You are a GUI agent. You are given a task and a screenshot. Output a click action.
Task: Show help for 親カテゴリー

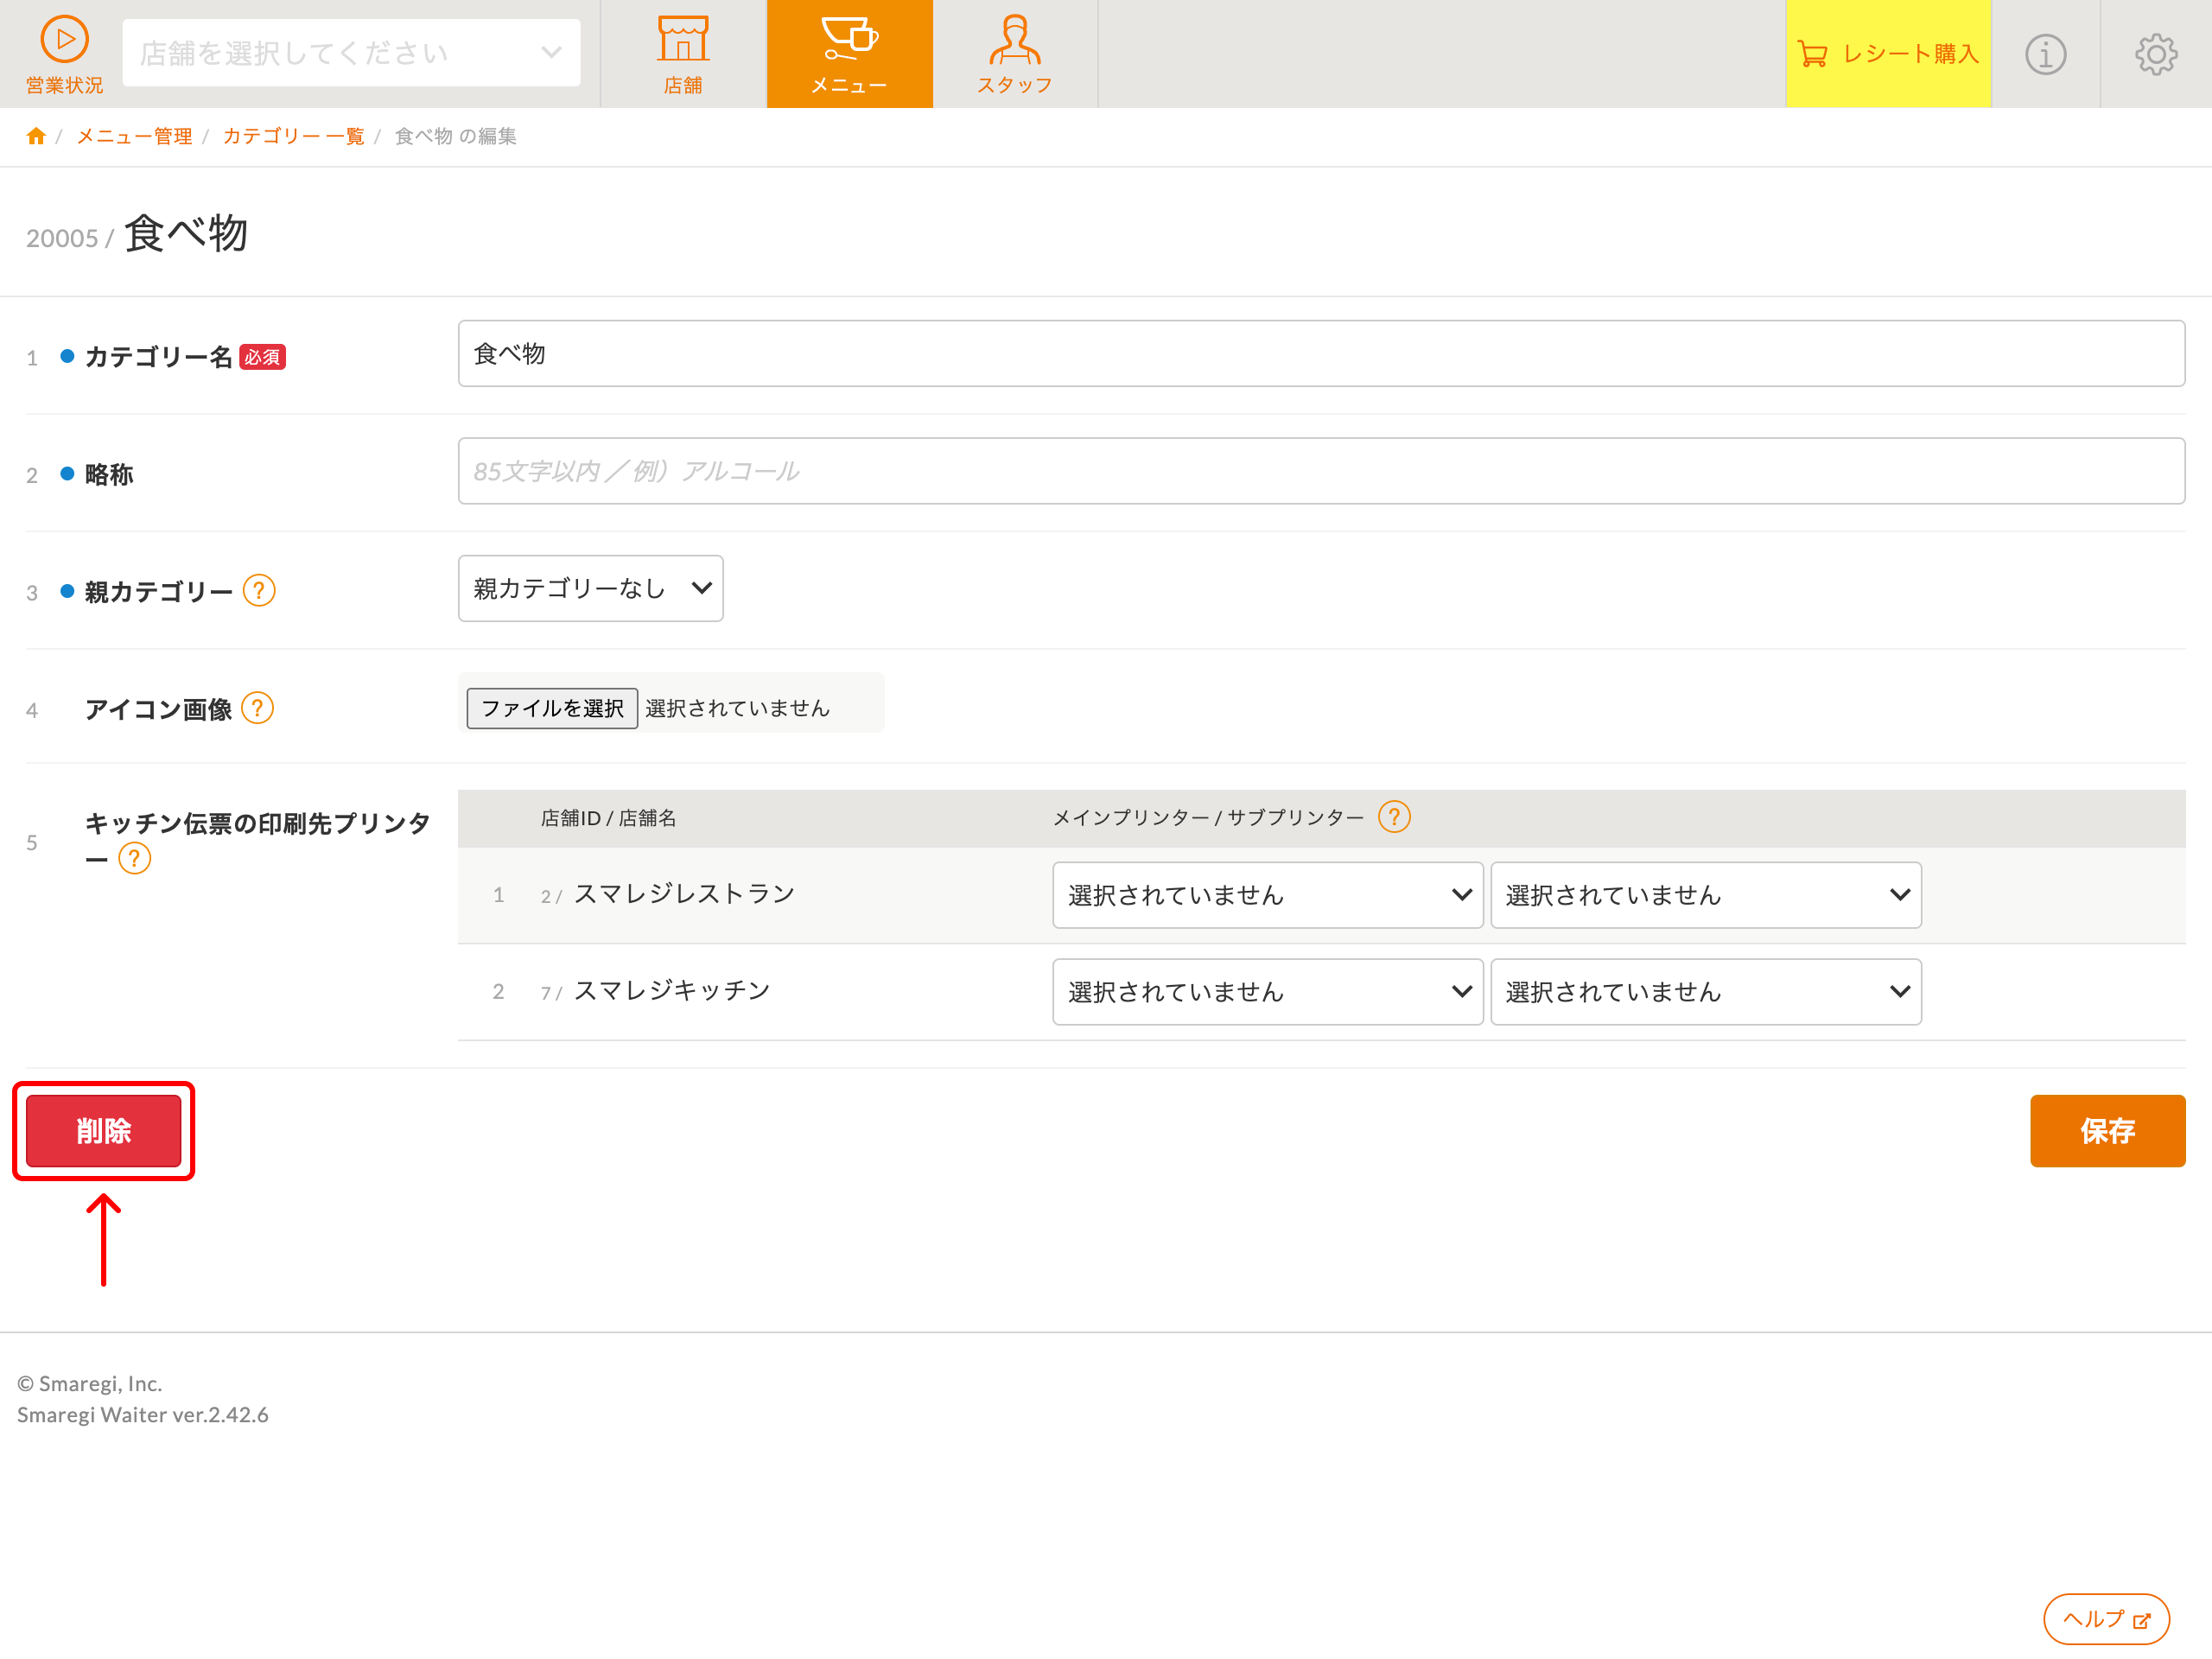pyautogui.click(x=259, y=590)
